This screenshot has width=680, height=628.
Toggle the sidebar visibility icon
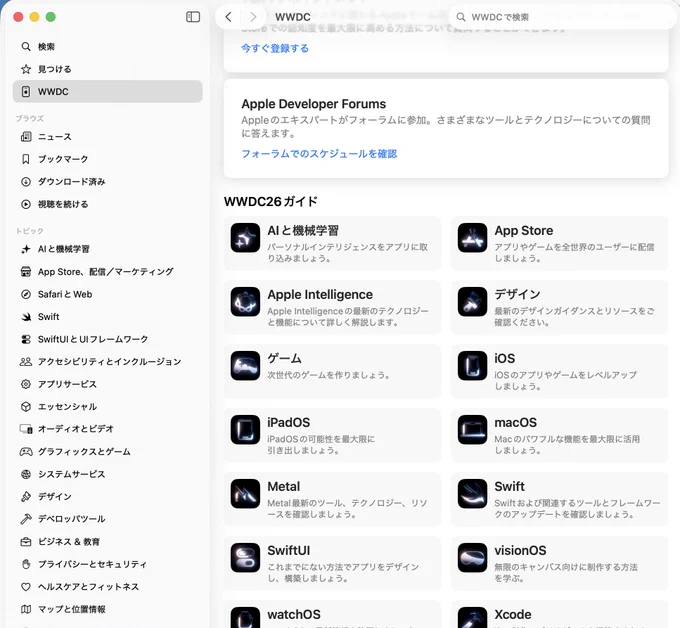click(x=193, y=17)
